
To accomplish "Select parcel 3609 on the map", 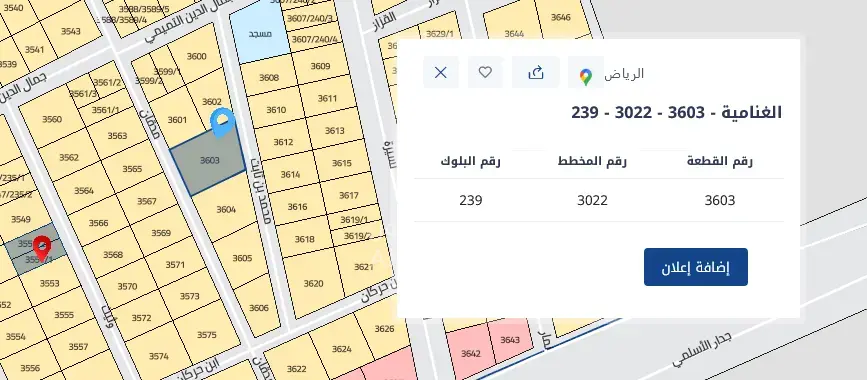I will coord(320,66).
